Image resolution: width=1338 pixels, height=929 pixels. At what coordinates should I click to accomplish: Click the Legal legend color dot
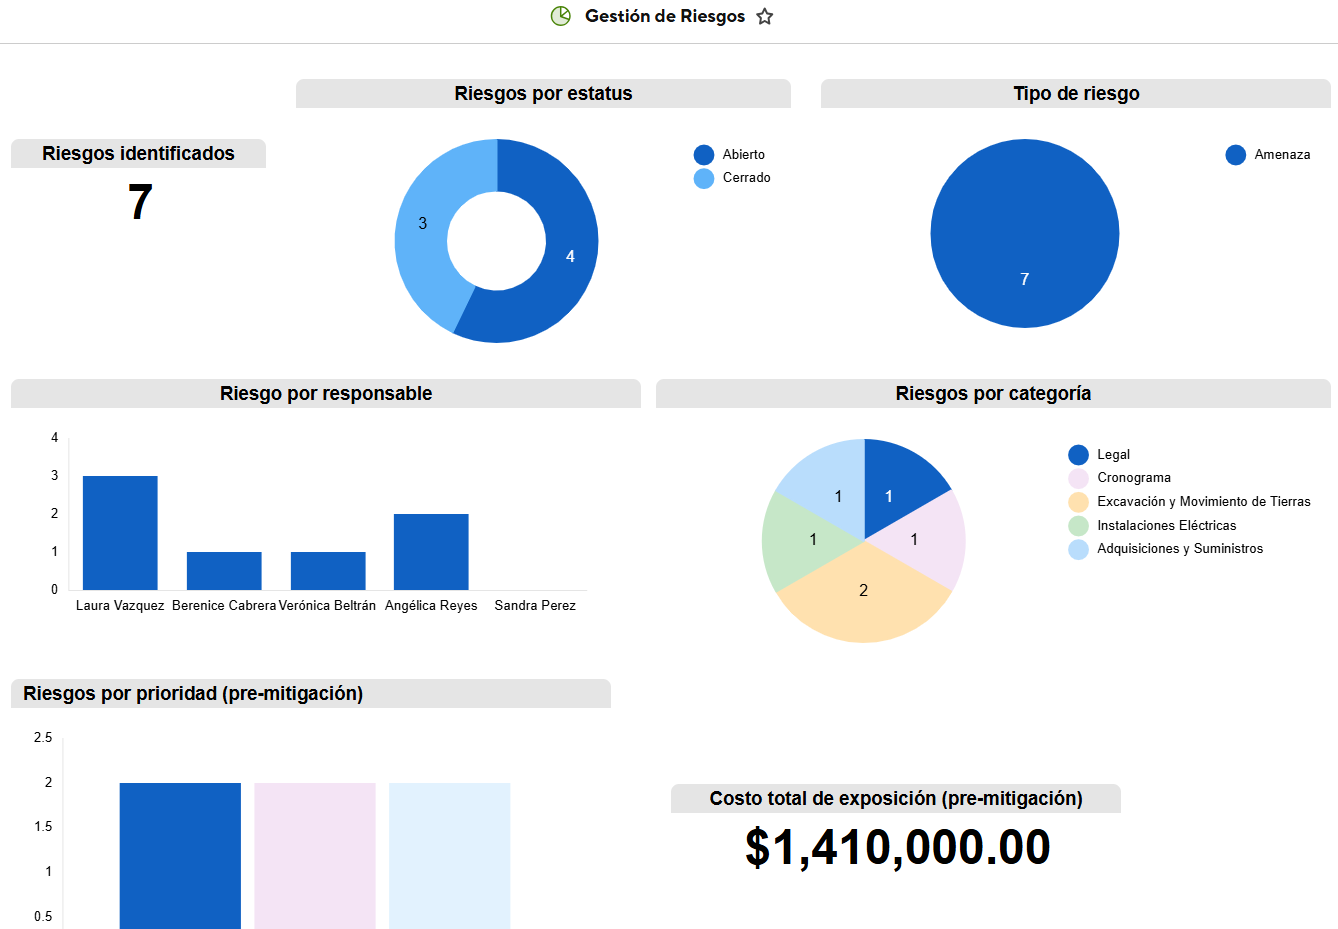(1078, 455)
